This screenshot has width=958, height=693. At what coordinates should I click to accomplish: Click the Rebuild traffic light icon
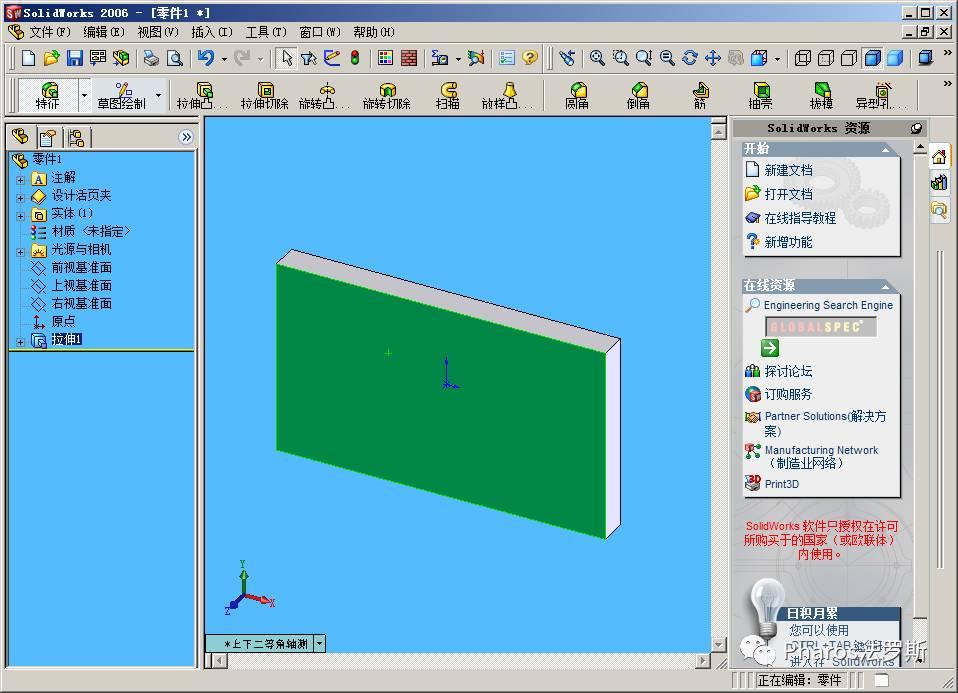pyautogui.click(x=355, y=58)
